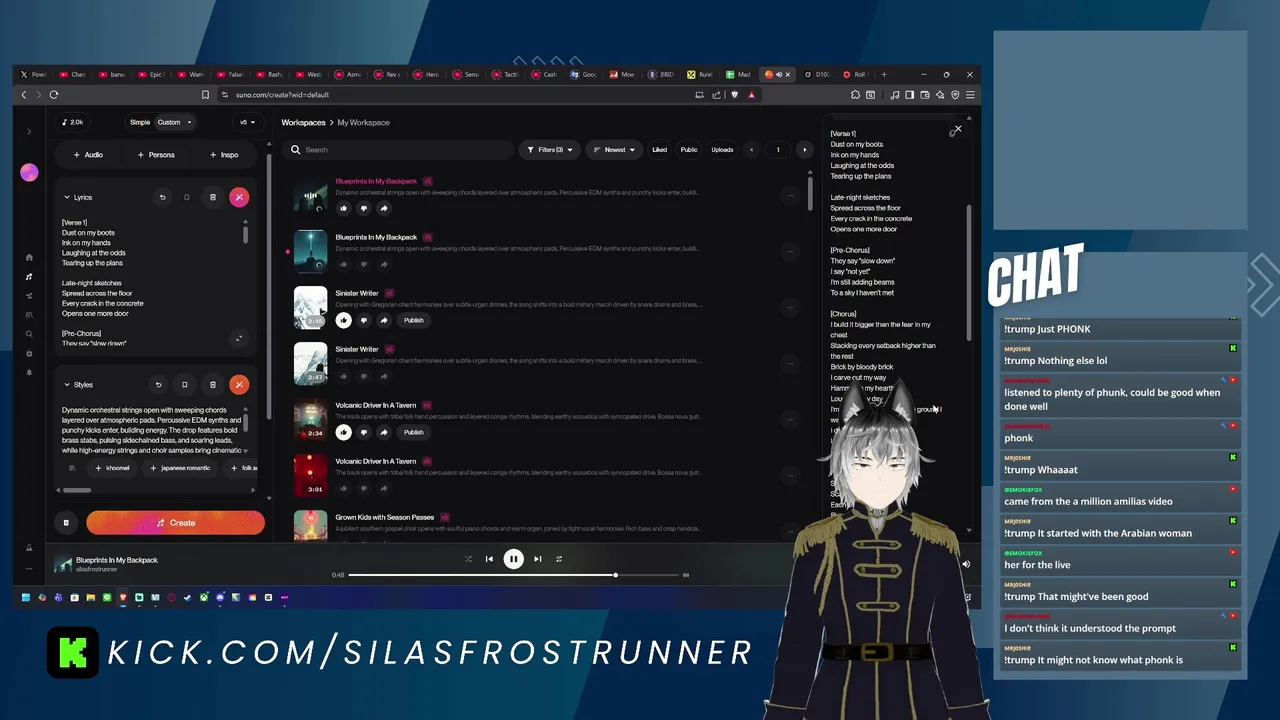Toggle the Uploads filter
Screen dimensions: 1280x720
click(x=722, y=150)
